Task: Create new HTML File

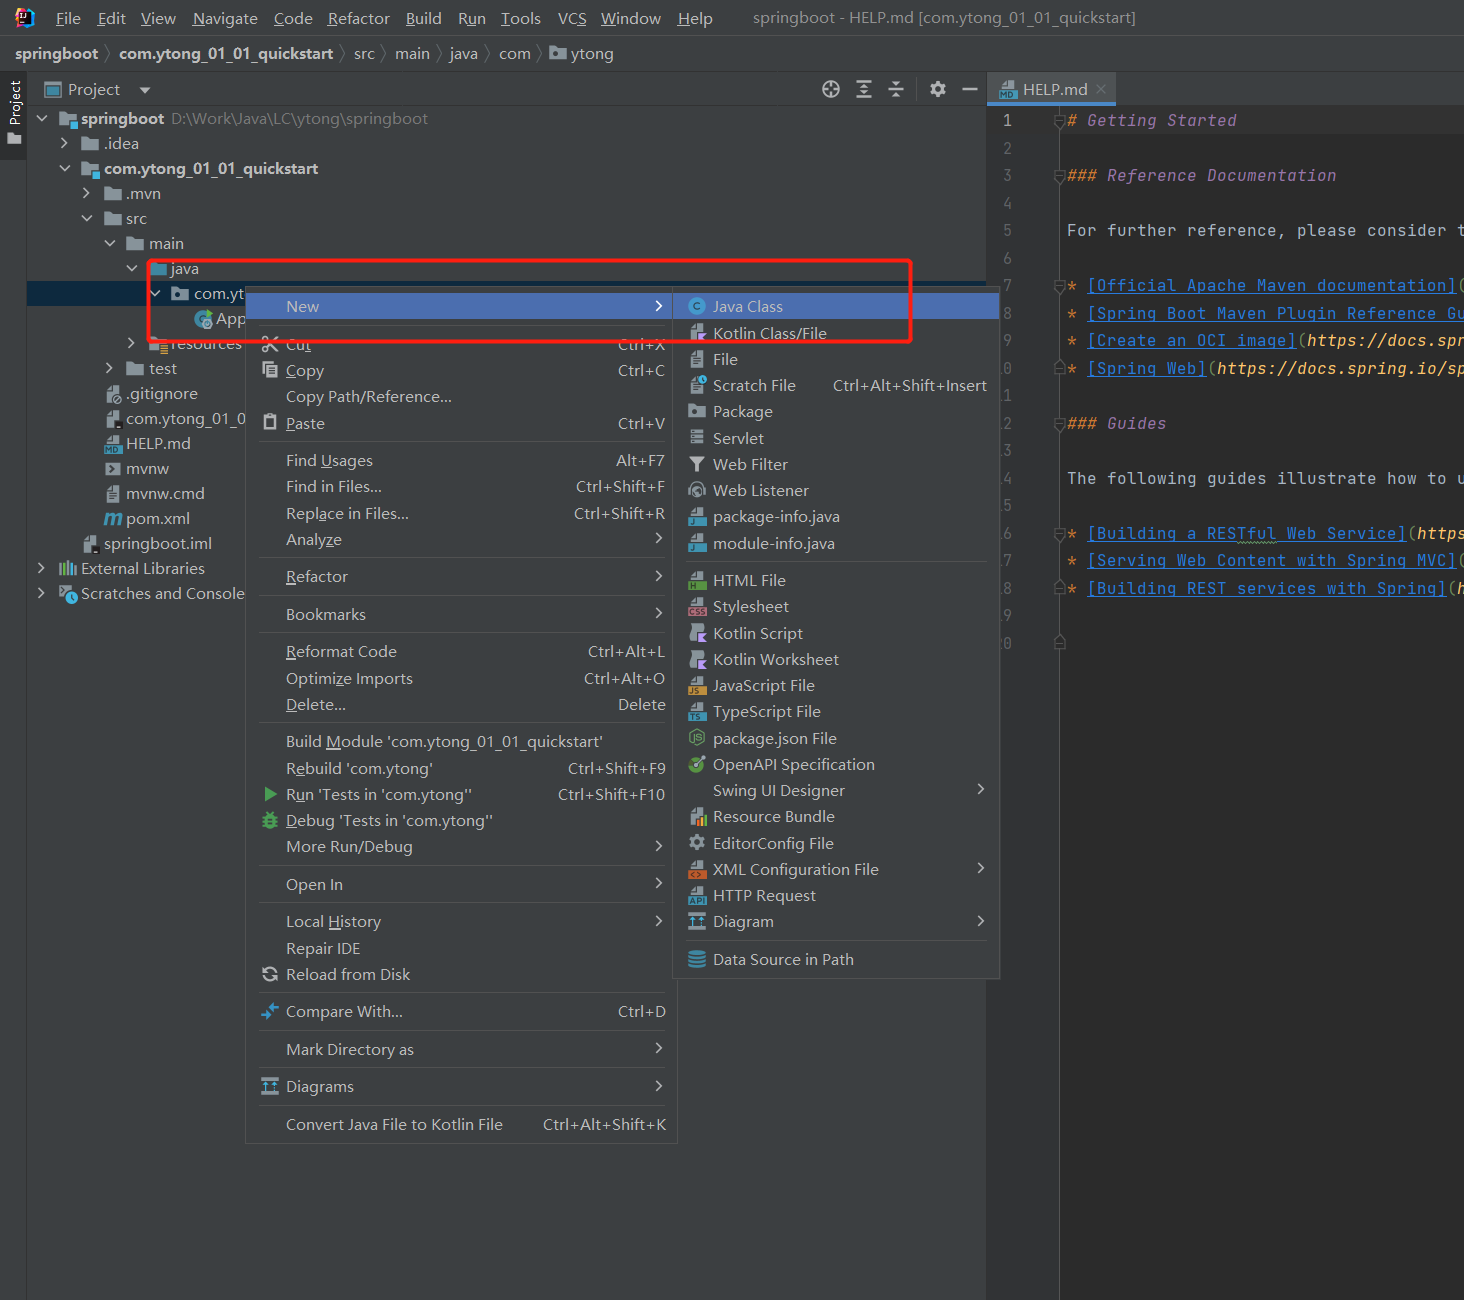Action: 836,580
